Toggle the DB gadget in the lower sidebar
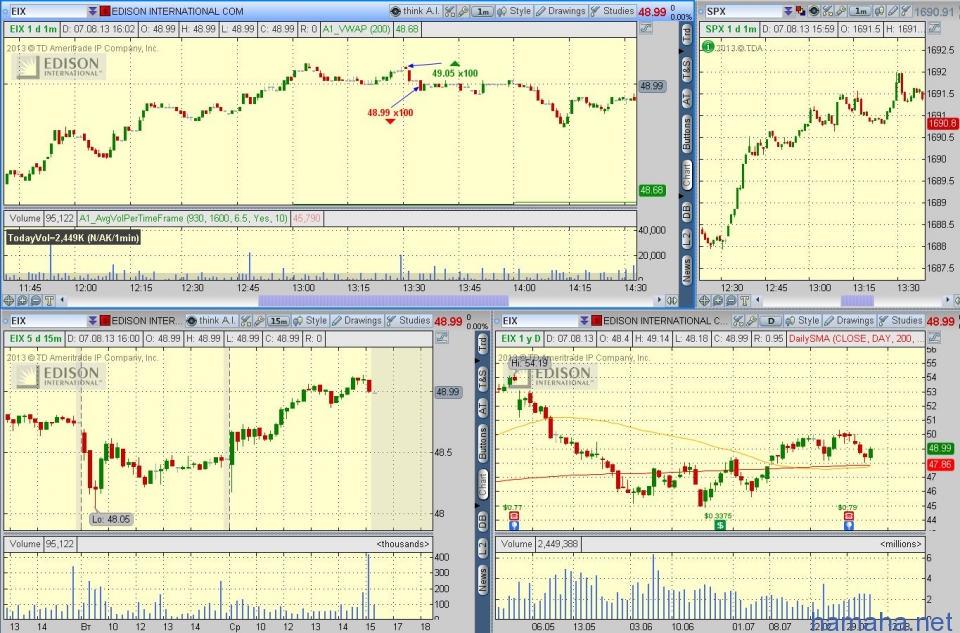The height and width of the screenshot is (633, 960). pos(482,521)
